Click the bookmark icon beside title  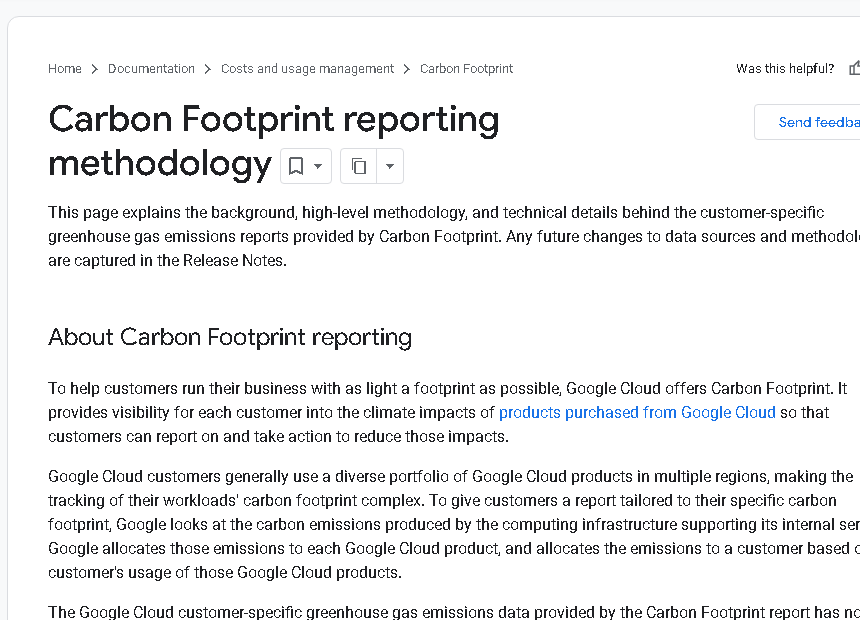click(x=296, y=166)
